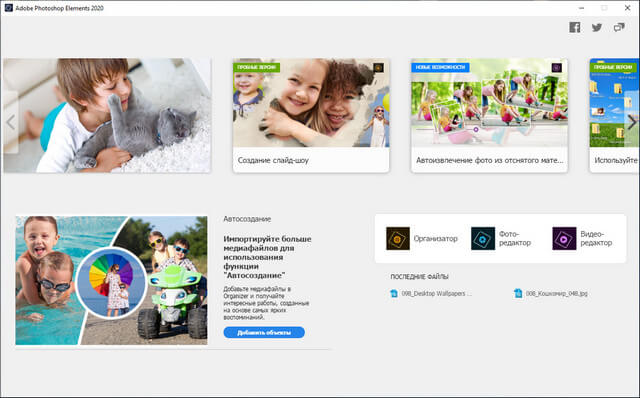Viewport: 640px width, 398px height.
Task: Click the Создание слайд-шоу caption
Action: (273, 160)
